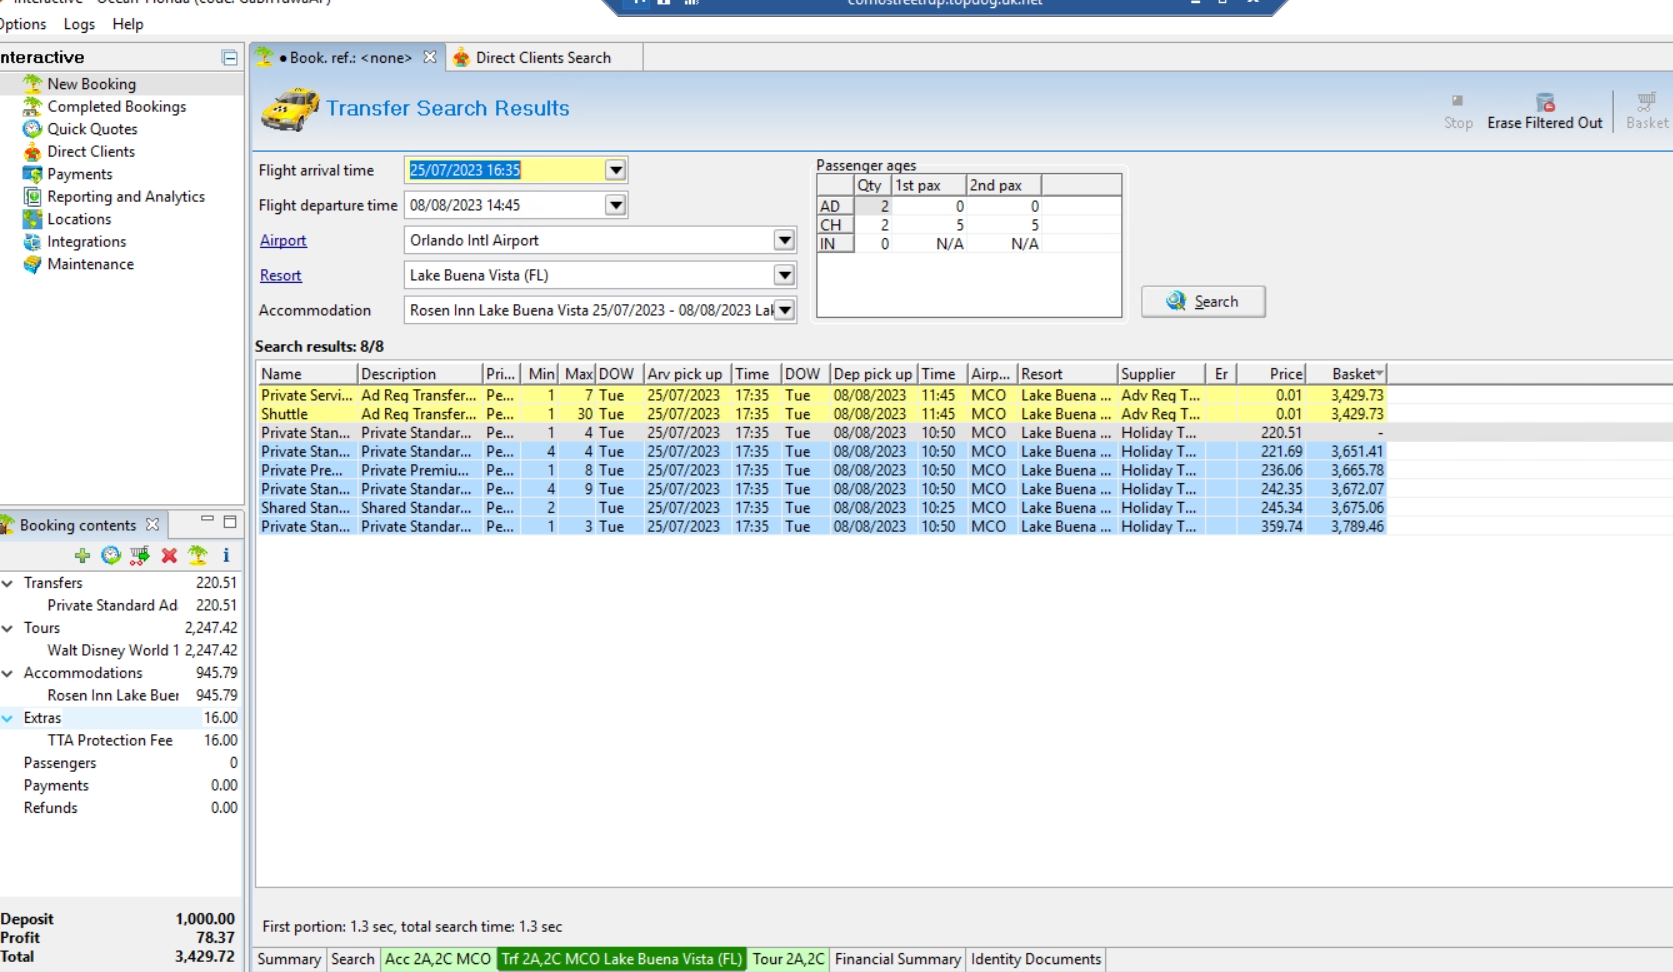The width and height of the screenshot is (1673, 972).
Task: Open the Options menu
Action: tap(22, 24)
